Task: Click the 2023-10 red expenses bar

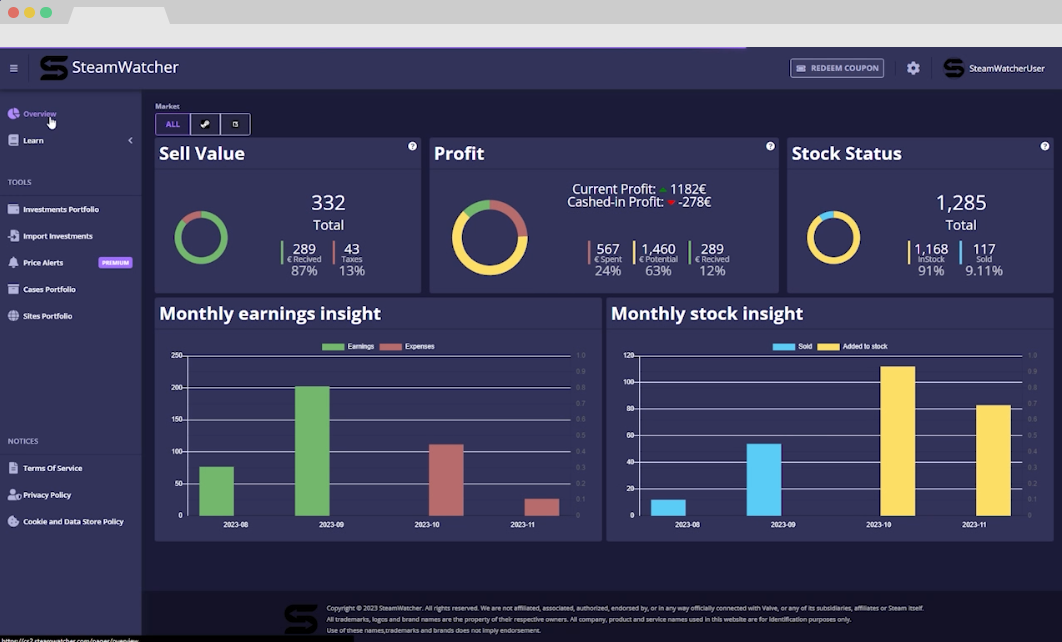Action: (446, 480)
